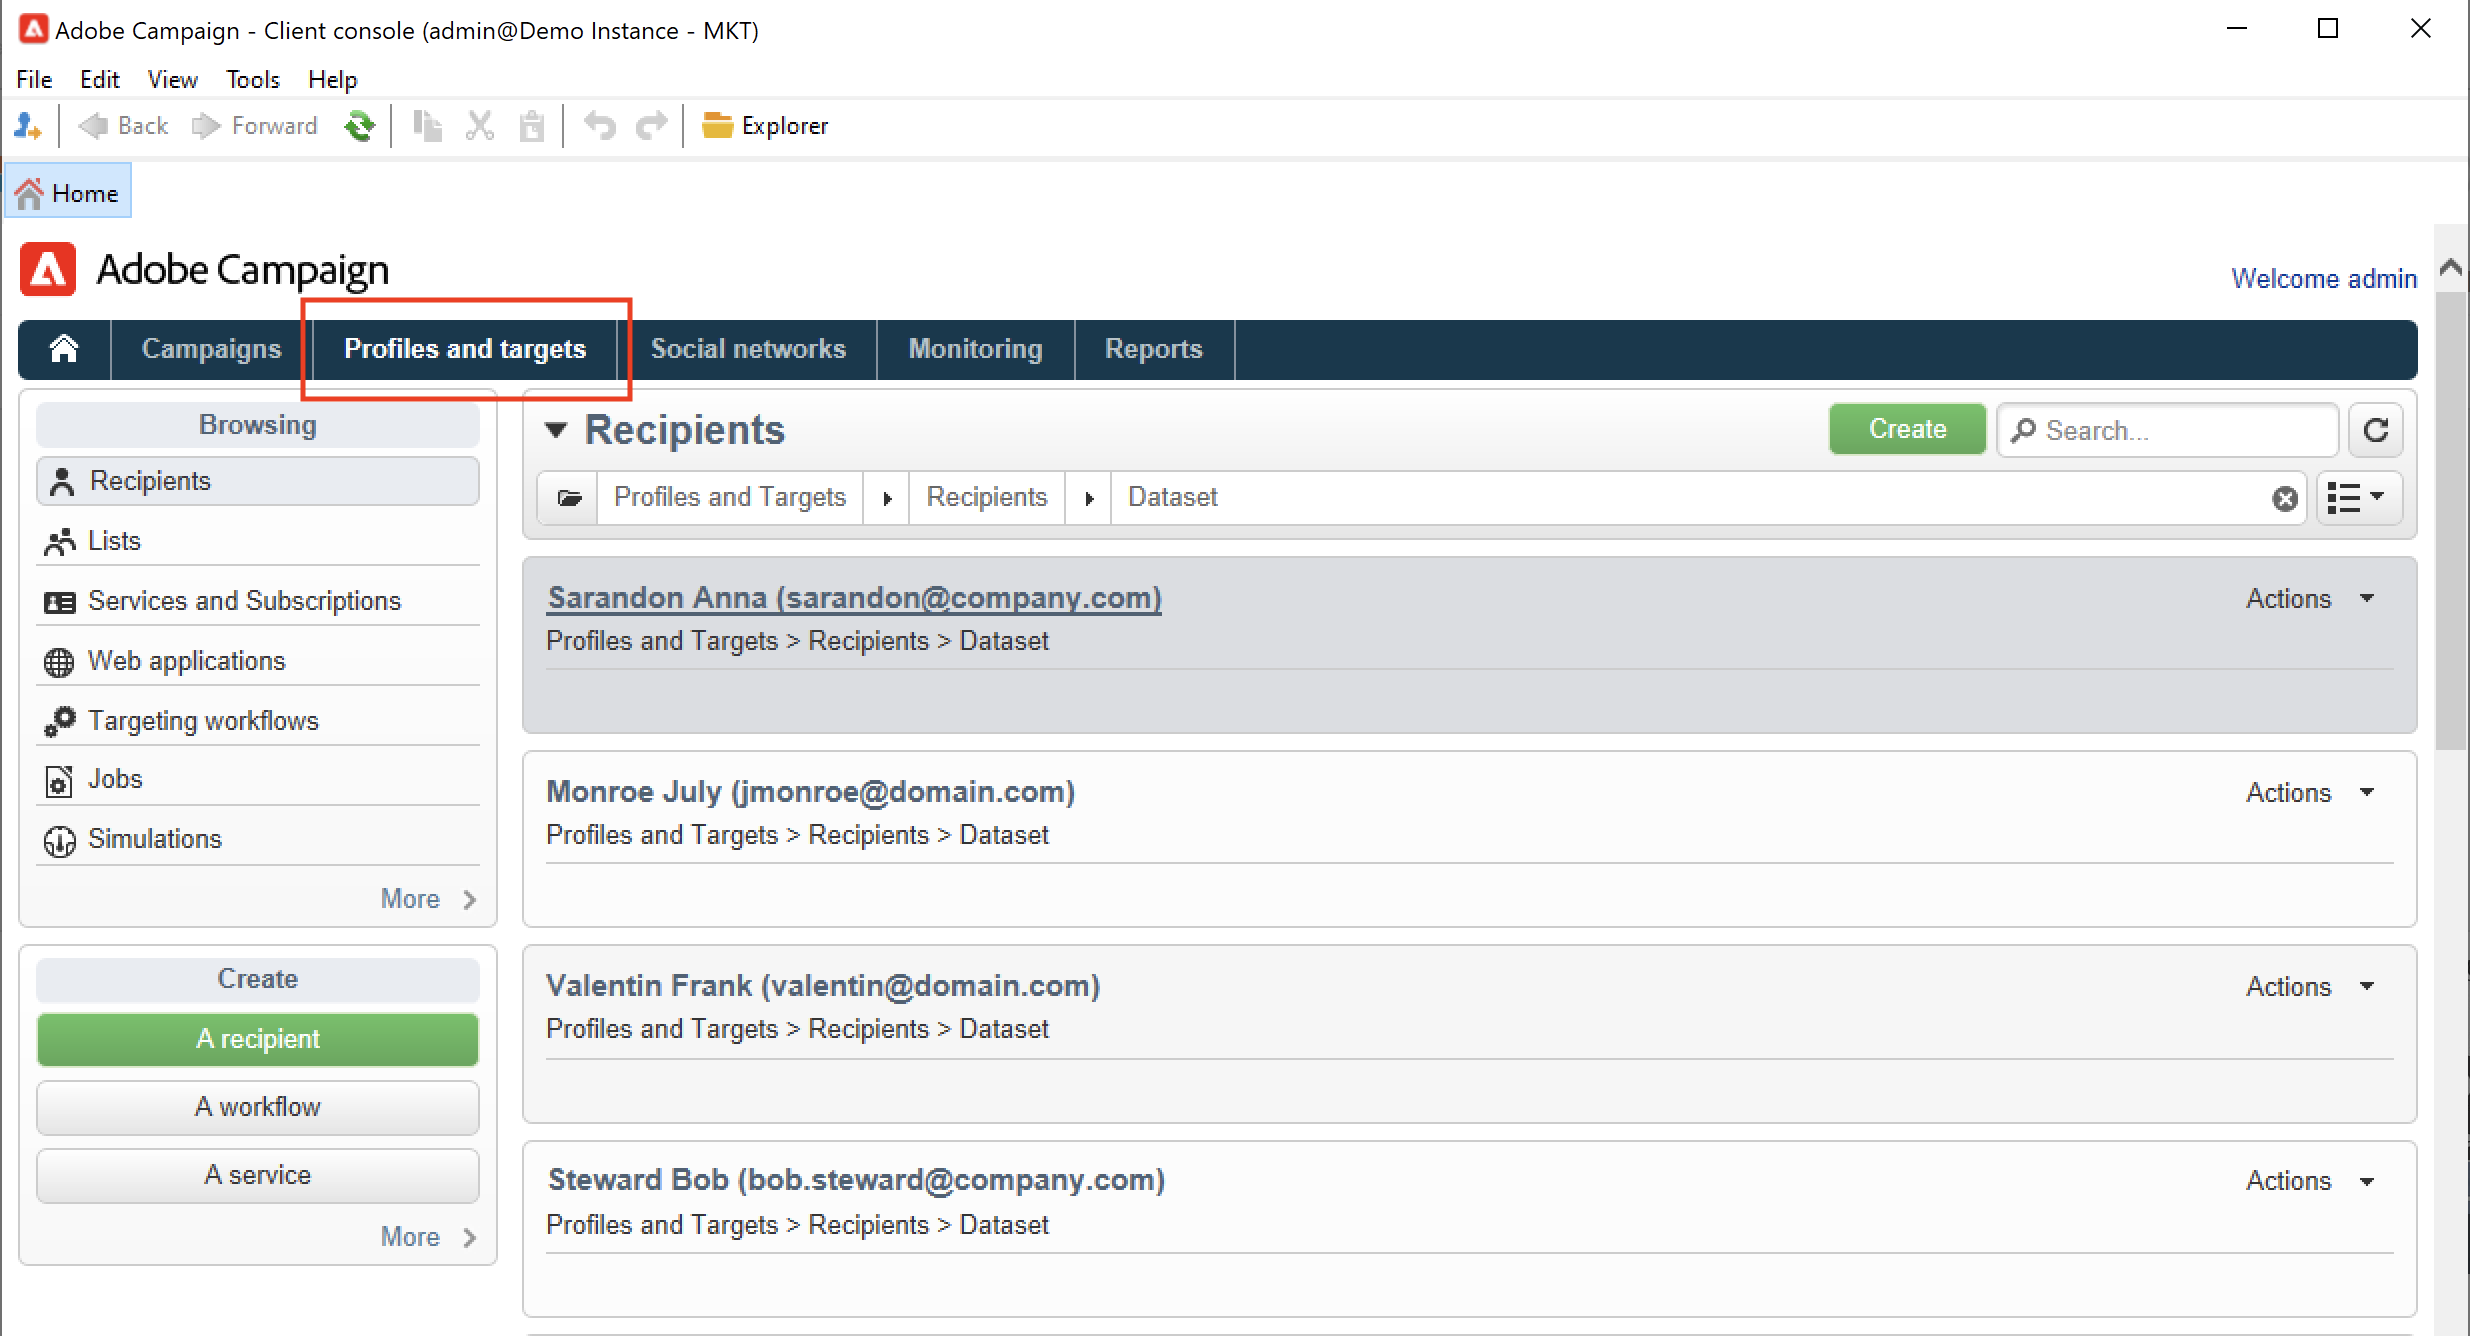
Task: Open Targeting workflows in Browsing panel
Action: pyautogui.click(x=203, y=720)
